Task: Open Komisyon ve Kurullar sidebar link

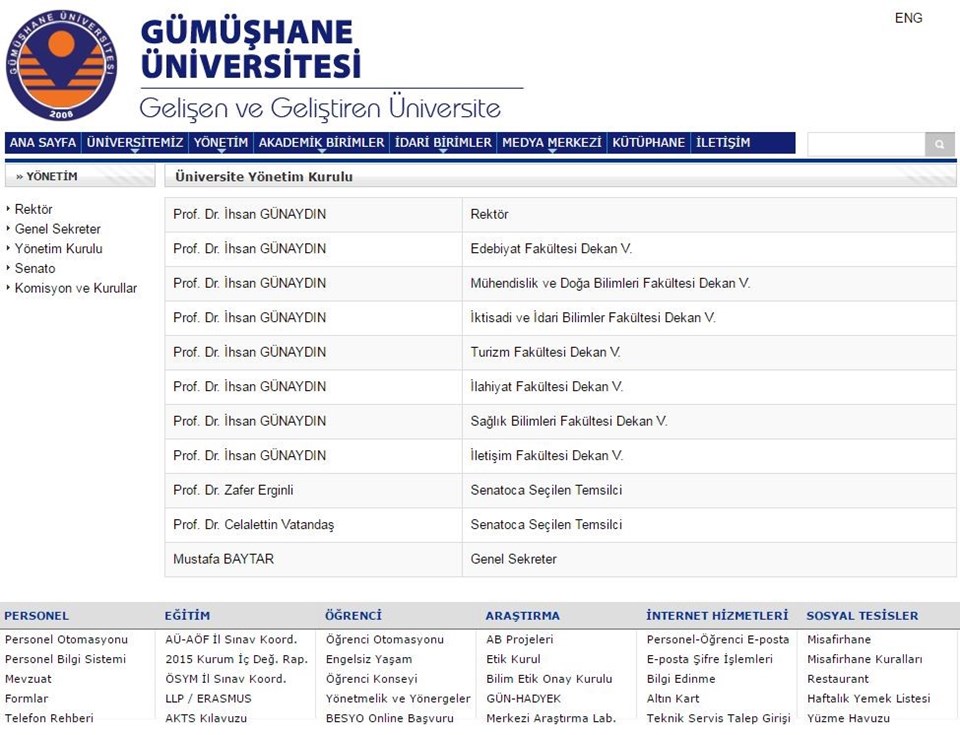Action: coord(76,288)
